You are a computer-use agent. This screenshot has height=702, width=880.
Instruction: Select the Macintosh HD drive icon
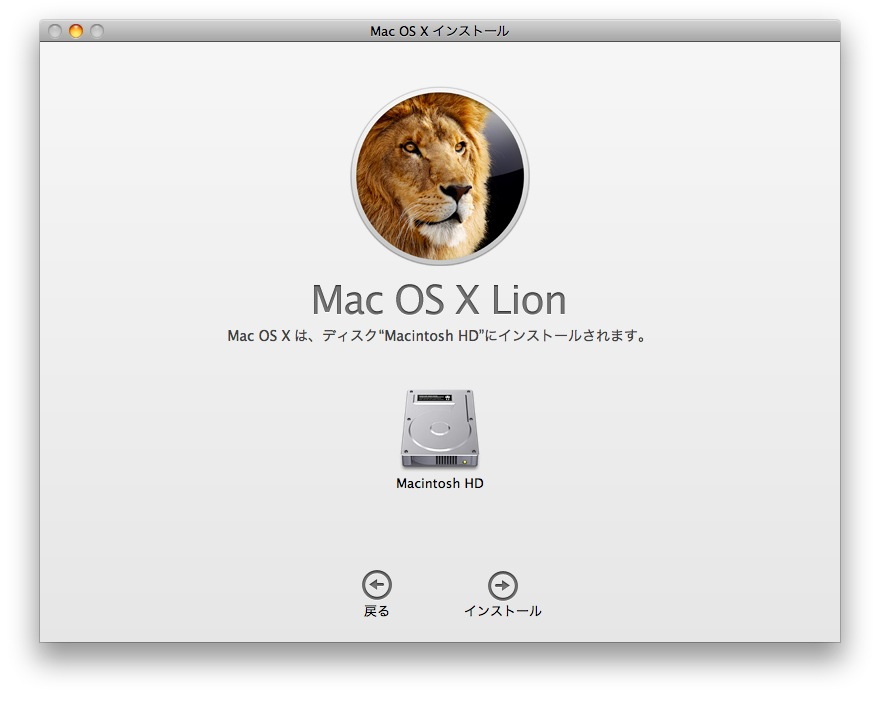[x=439, y=430]
